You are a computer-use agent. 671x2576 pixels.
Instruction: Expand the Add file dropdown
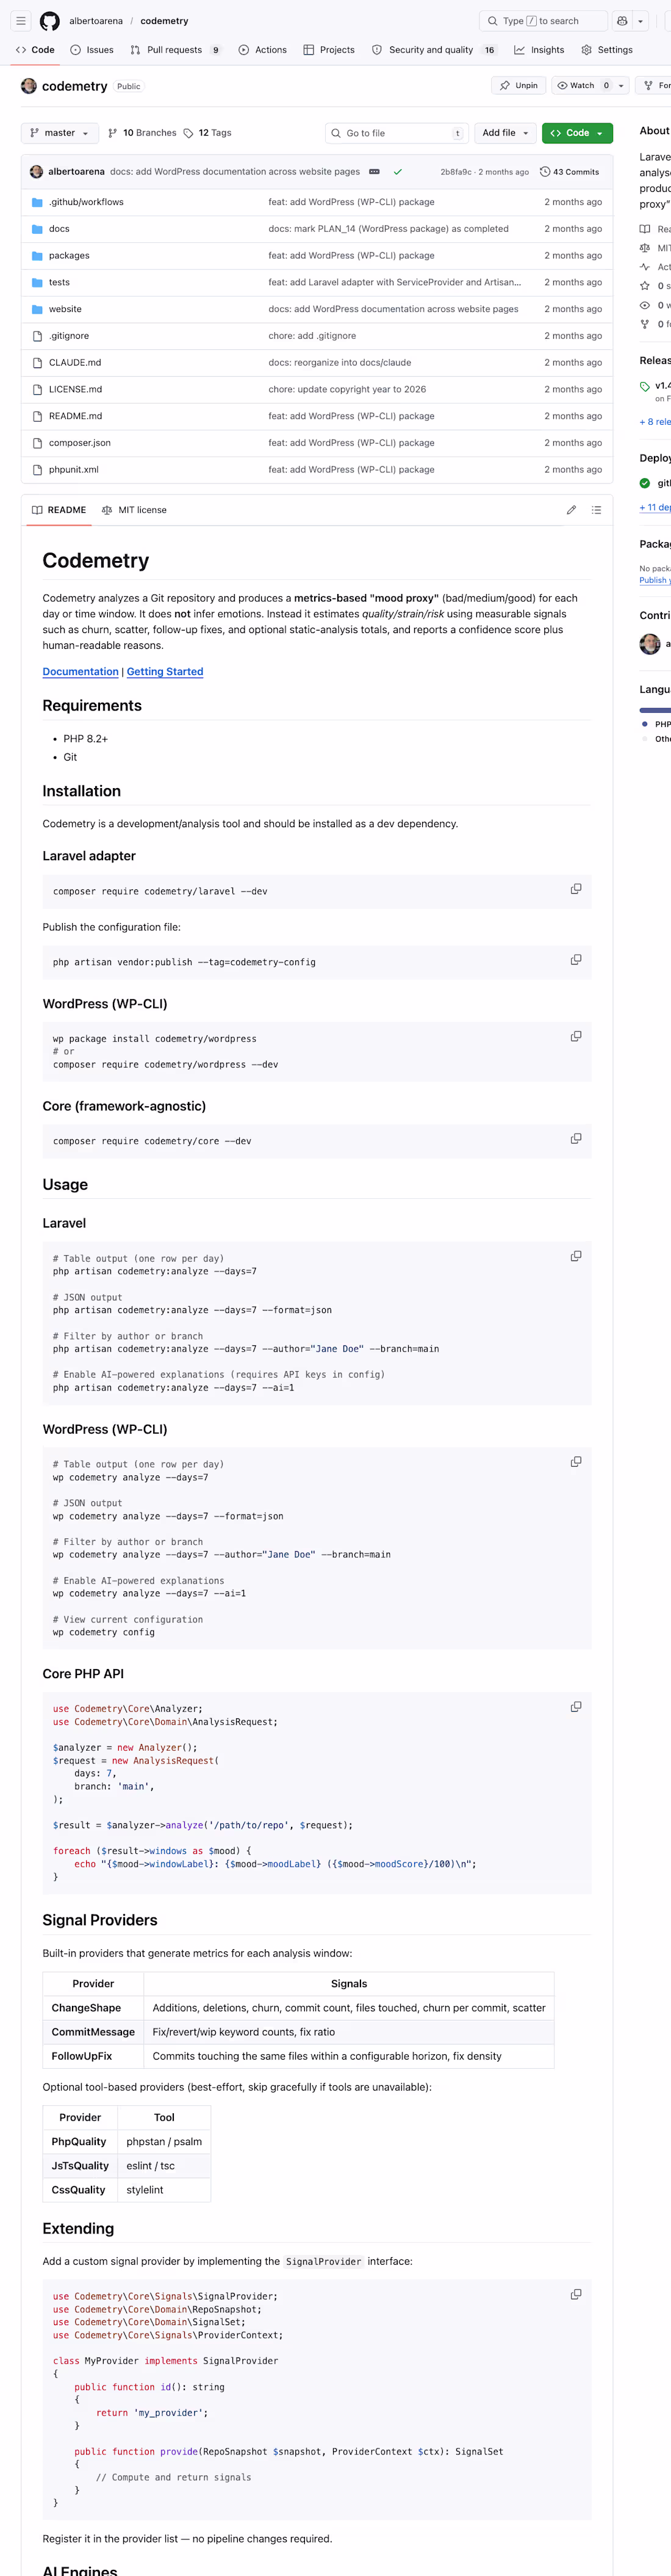[x=505, y=132]
